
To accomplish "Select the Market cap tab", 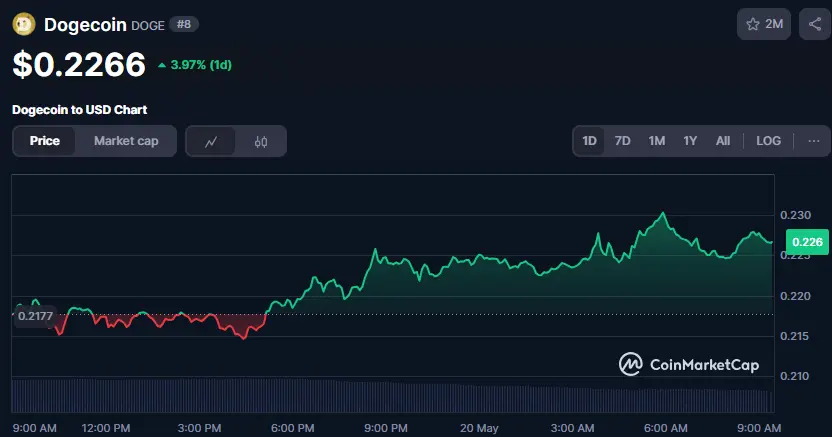I will pyautogui.click(x=126, y=141).
